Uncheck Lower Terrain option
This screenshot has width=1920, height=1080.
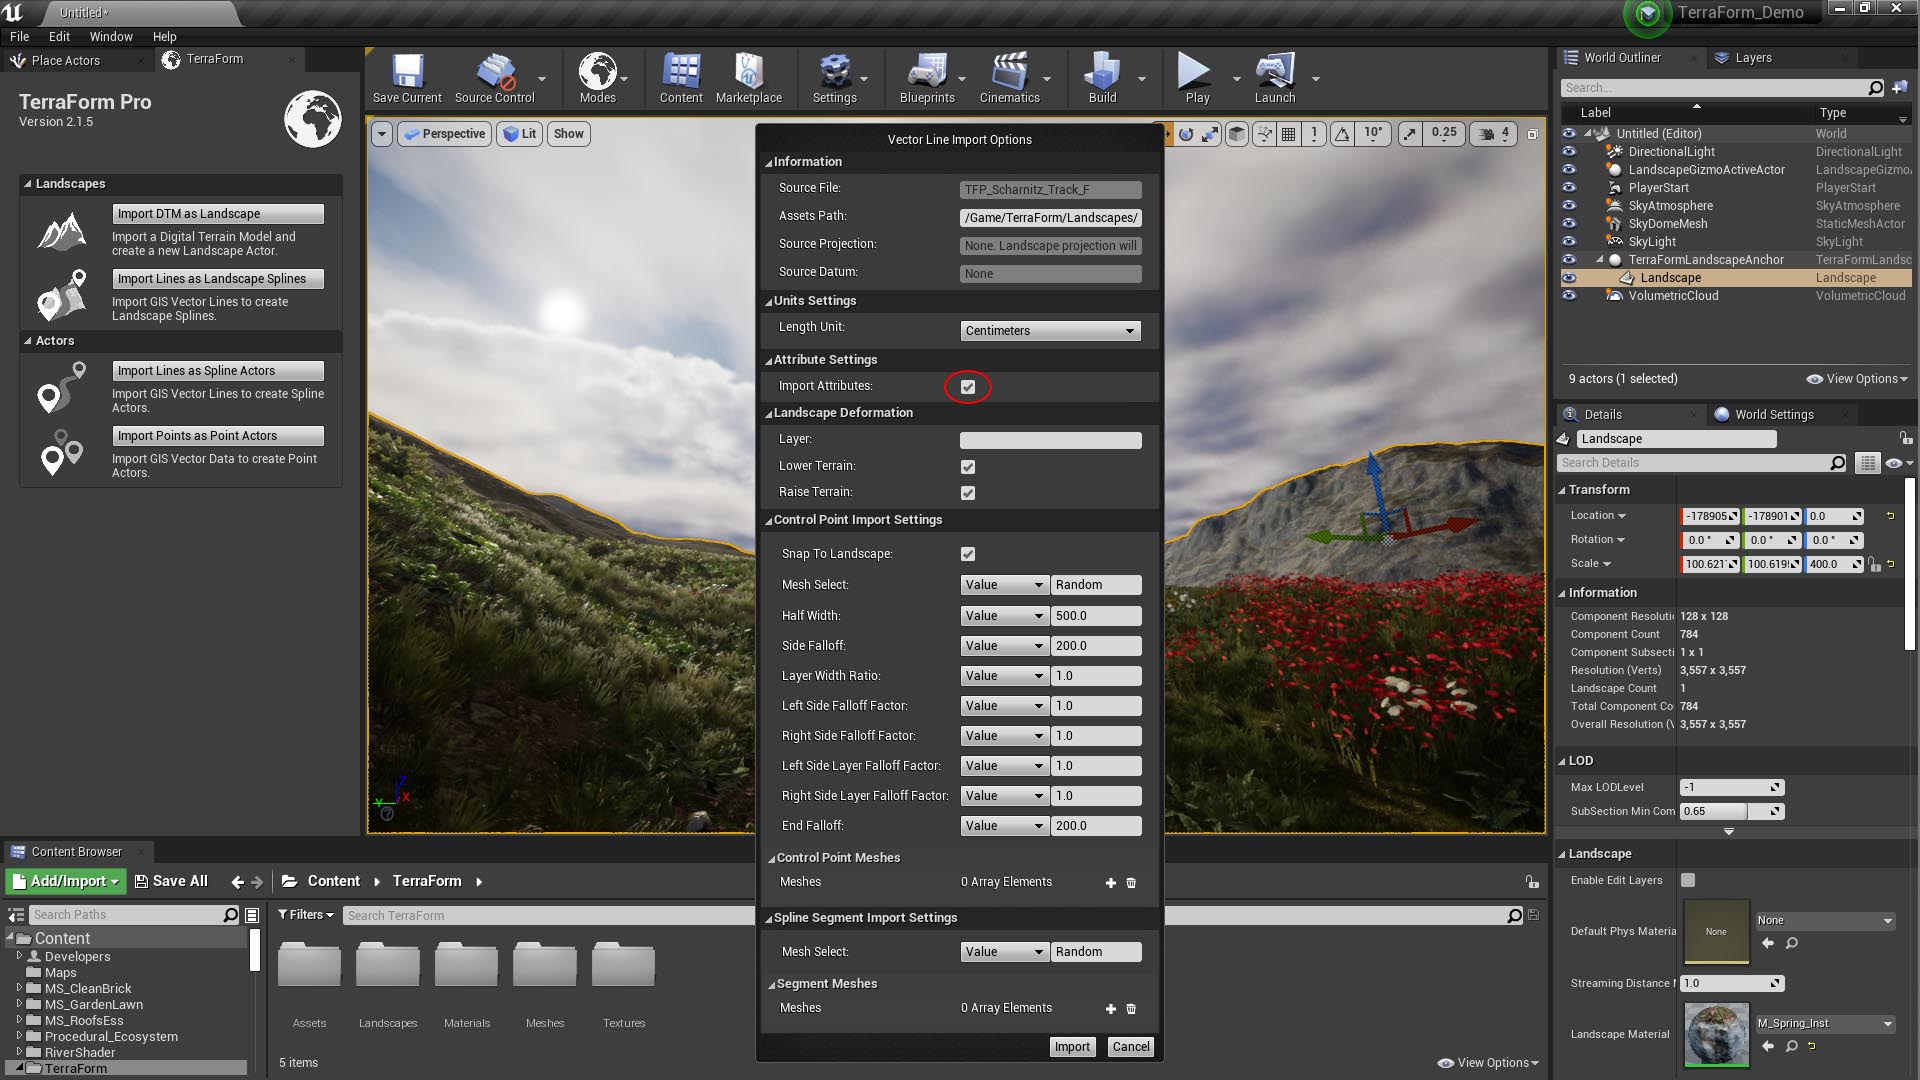coord(968,467)
